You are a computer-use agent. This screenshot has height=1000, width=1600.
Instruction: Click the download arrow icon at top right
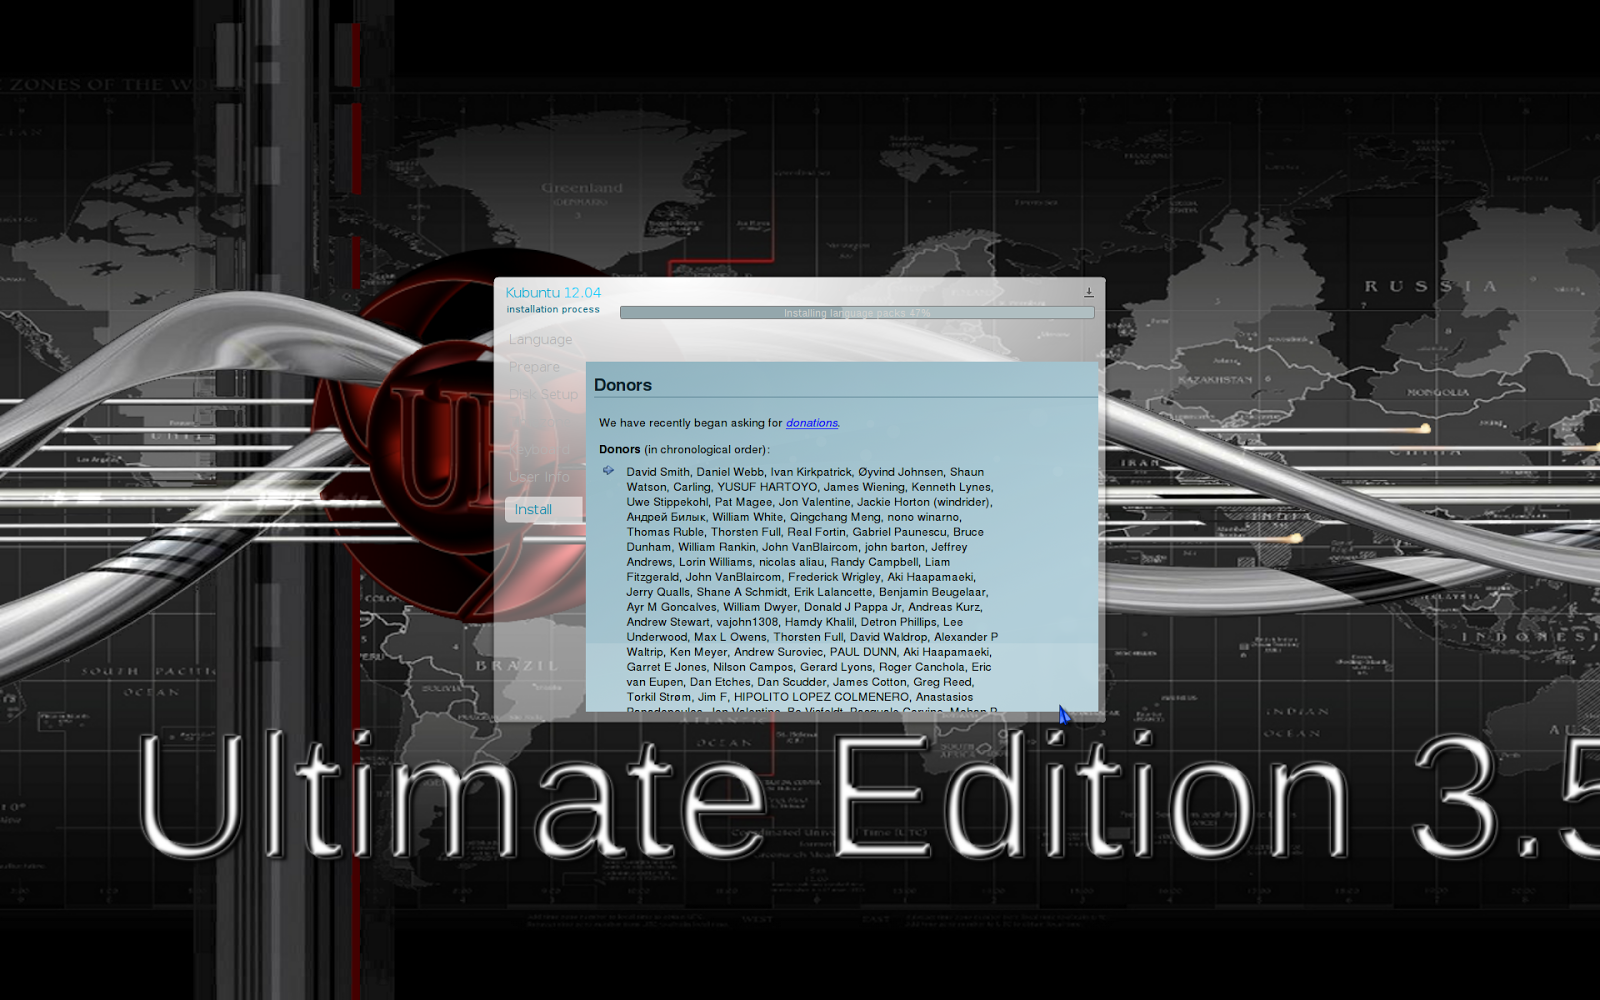pos(1089,292)
